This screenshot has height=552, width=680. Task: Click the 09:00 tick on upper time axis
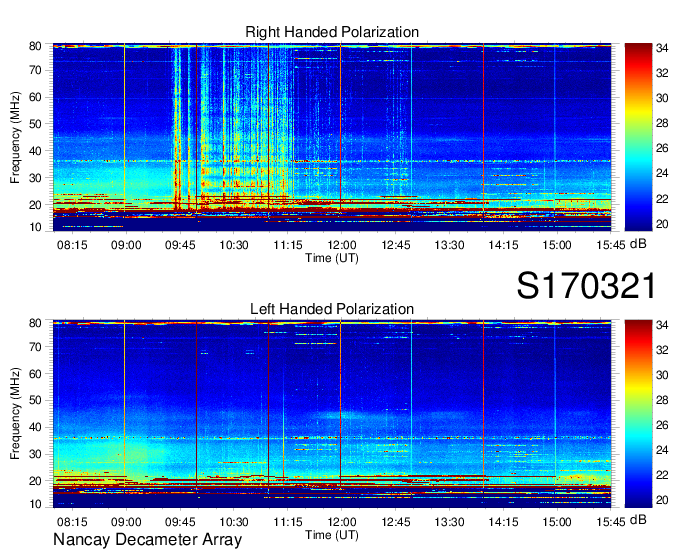(x=126, y=245)
